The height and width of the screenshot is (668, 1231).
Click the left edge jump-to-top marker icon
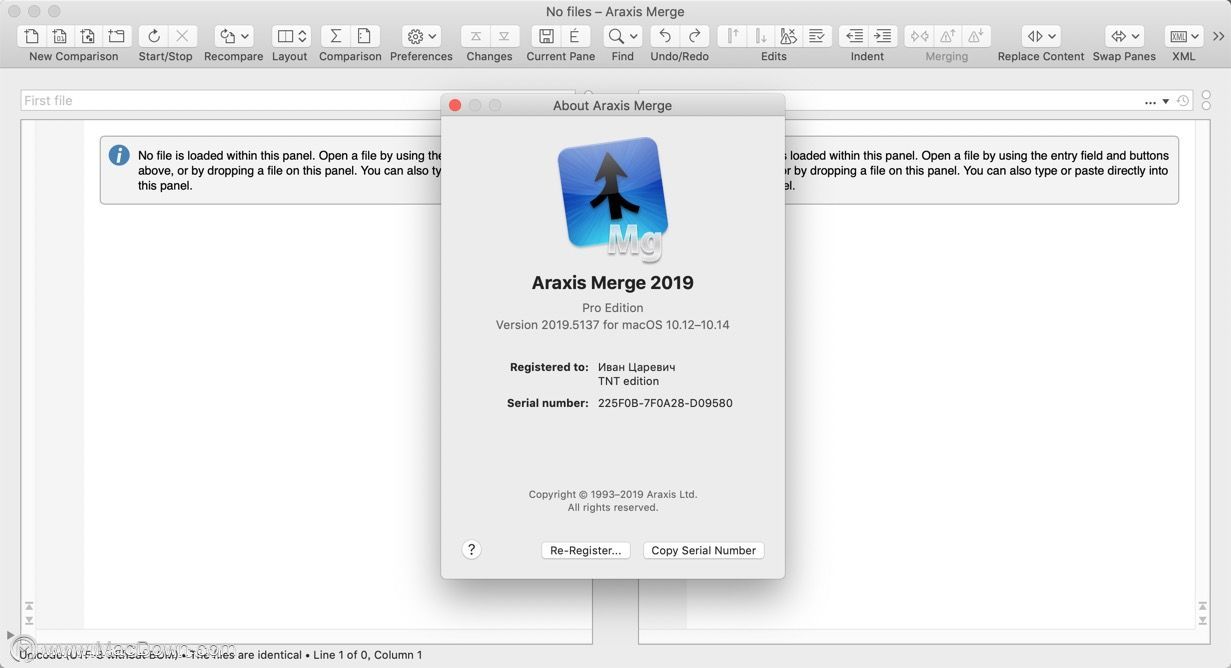29,607
